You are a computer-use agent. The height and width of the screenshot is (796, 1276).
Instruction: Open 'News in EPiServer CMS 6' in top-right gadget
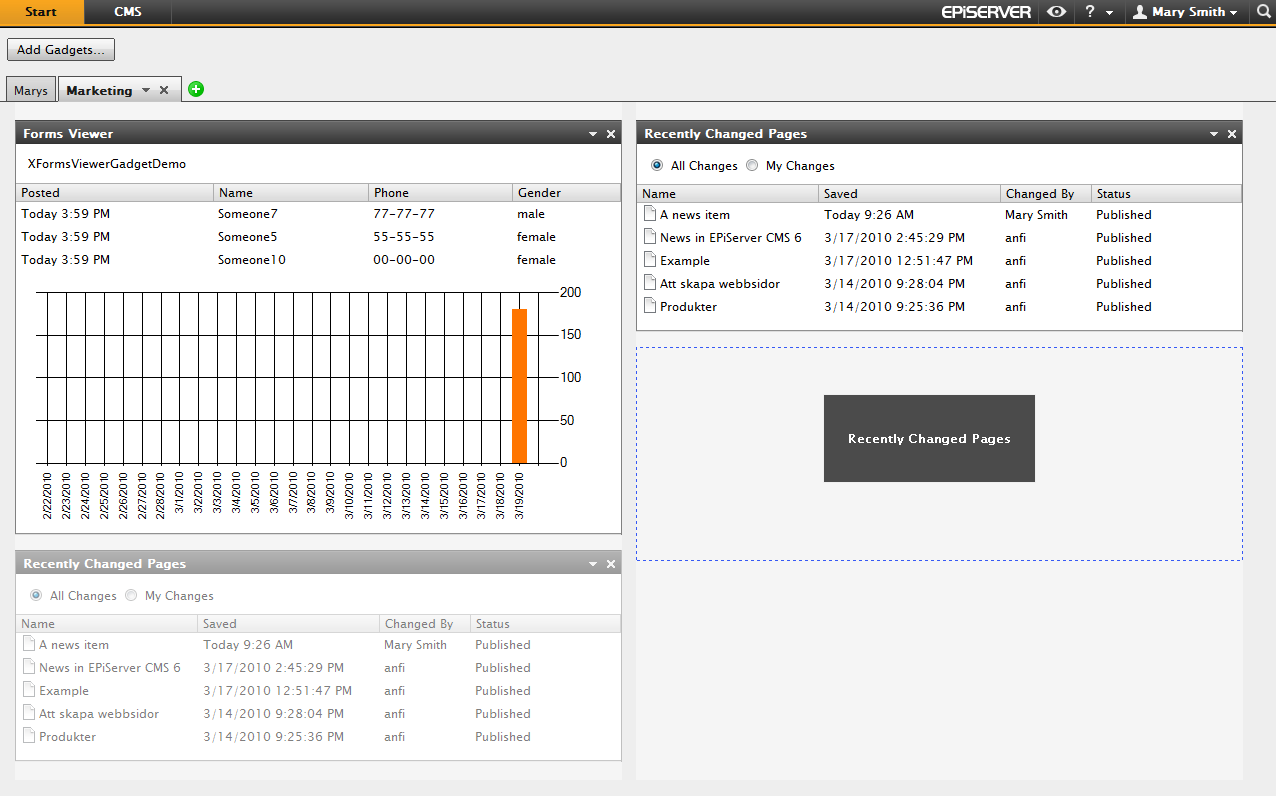(x=731, y=238)
